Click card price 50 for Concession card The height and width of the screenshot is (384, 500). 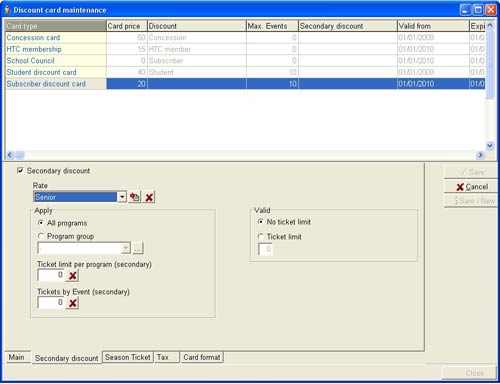tap(127, 38)
